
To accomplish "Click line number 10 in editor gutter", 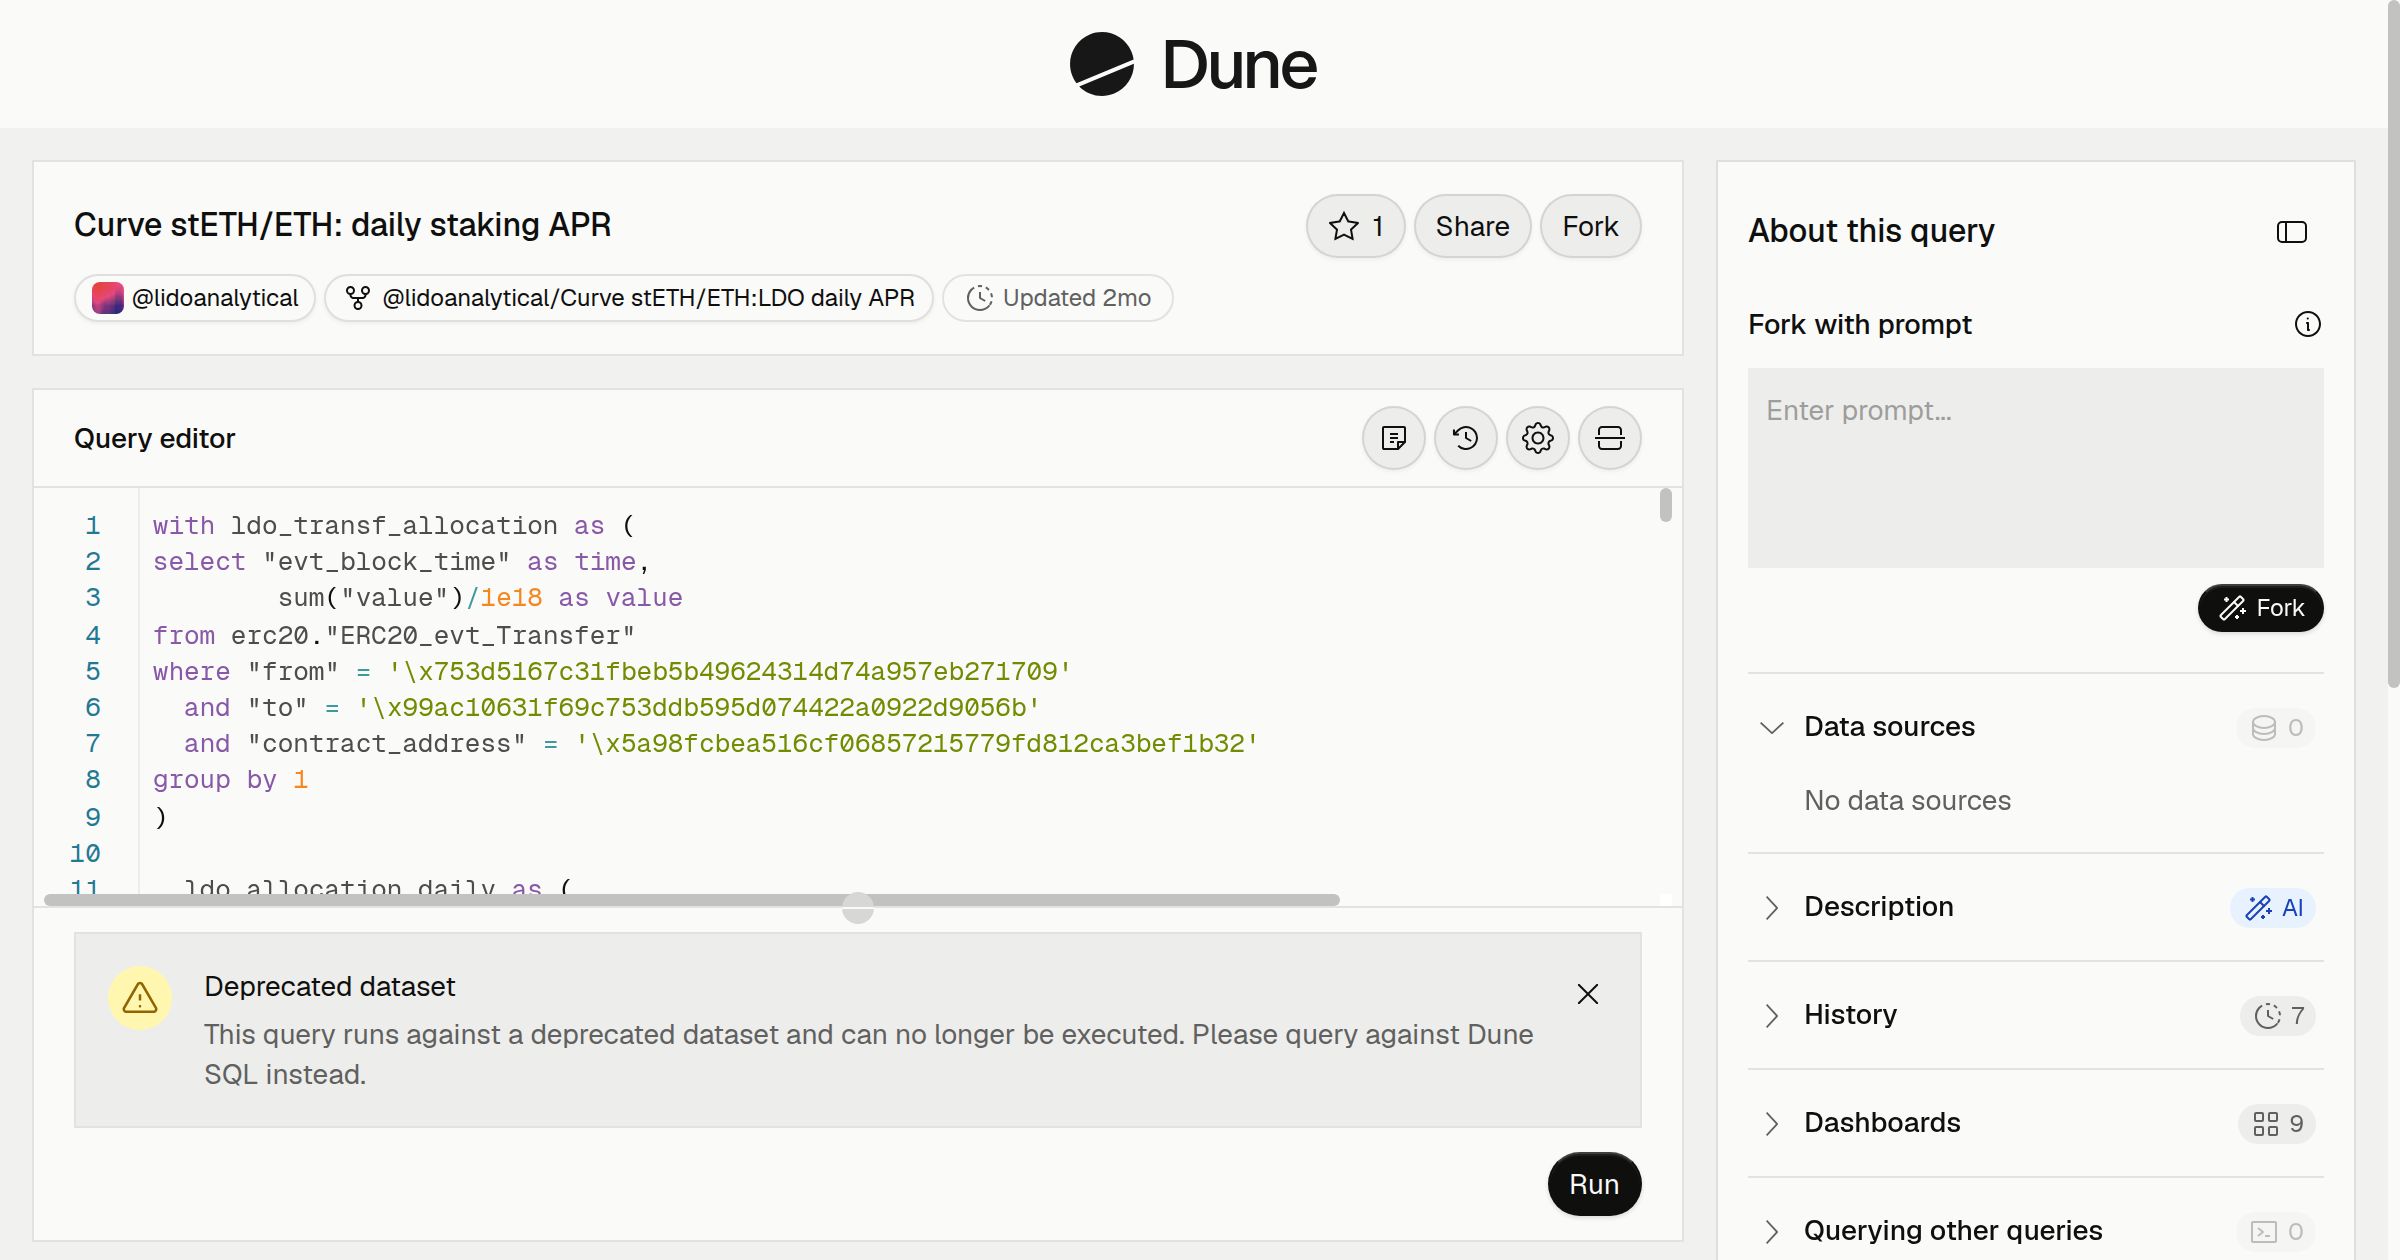I will point(85,853).
